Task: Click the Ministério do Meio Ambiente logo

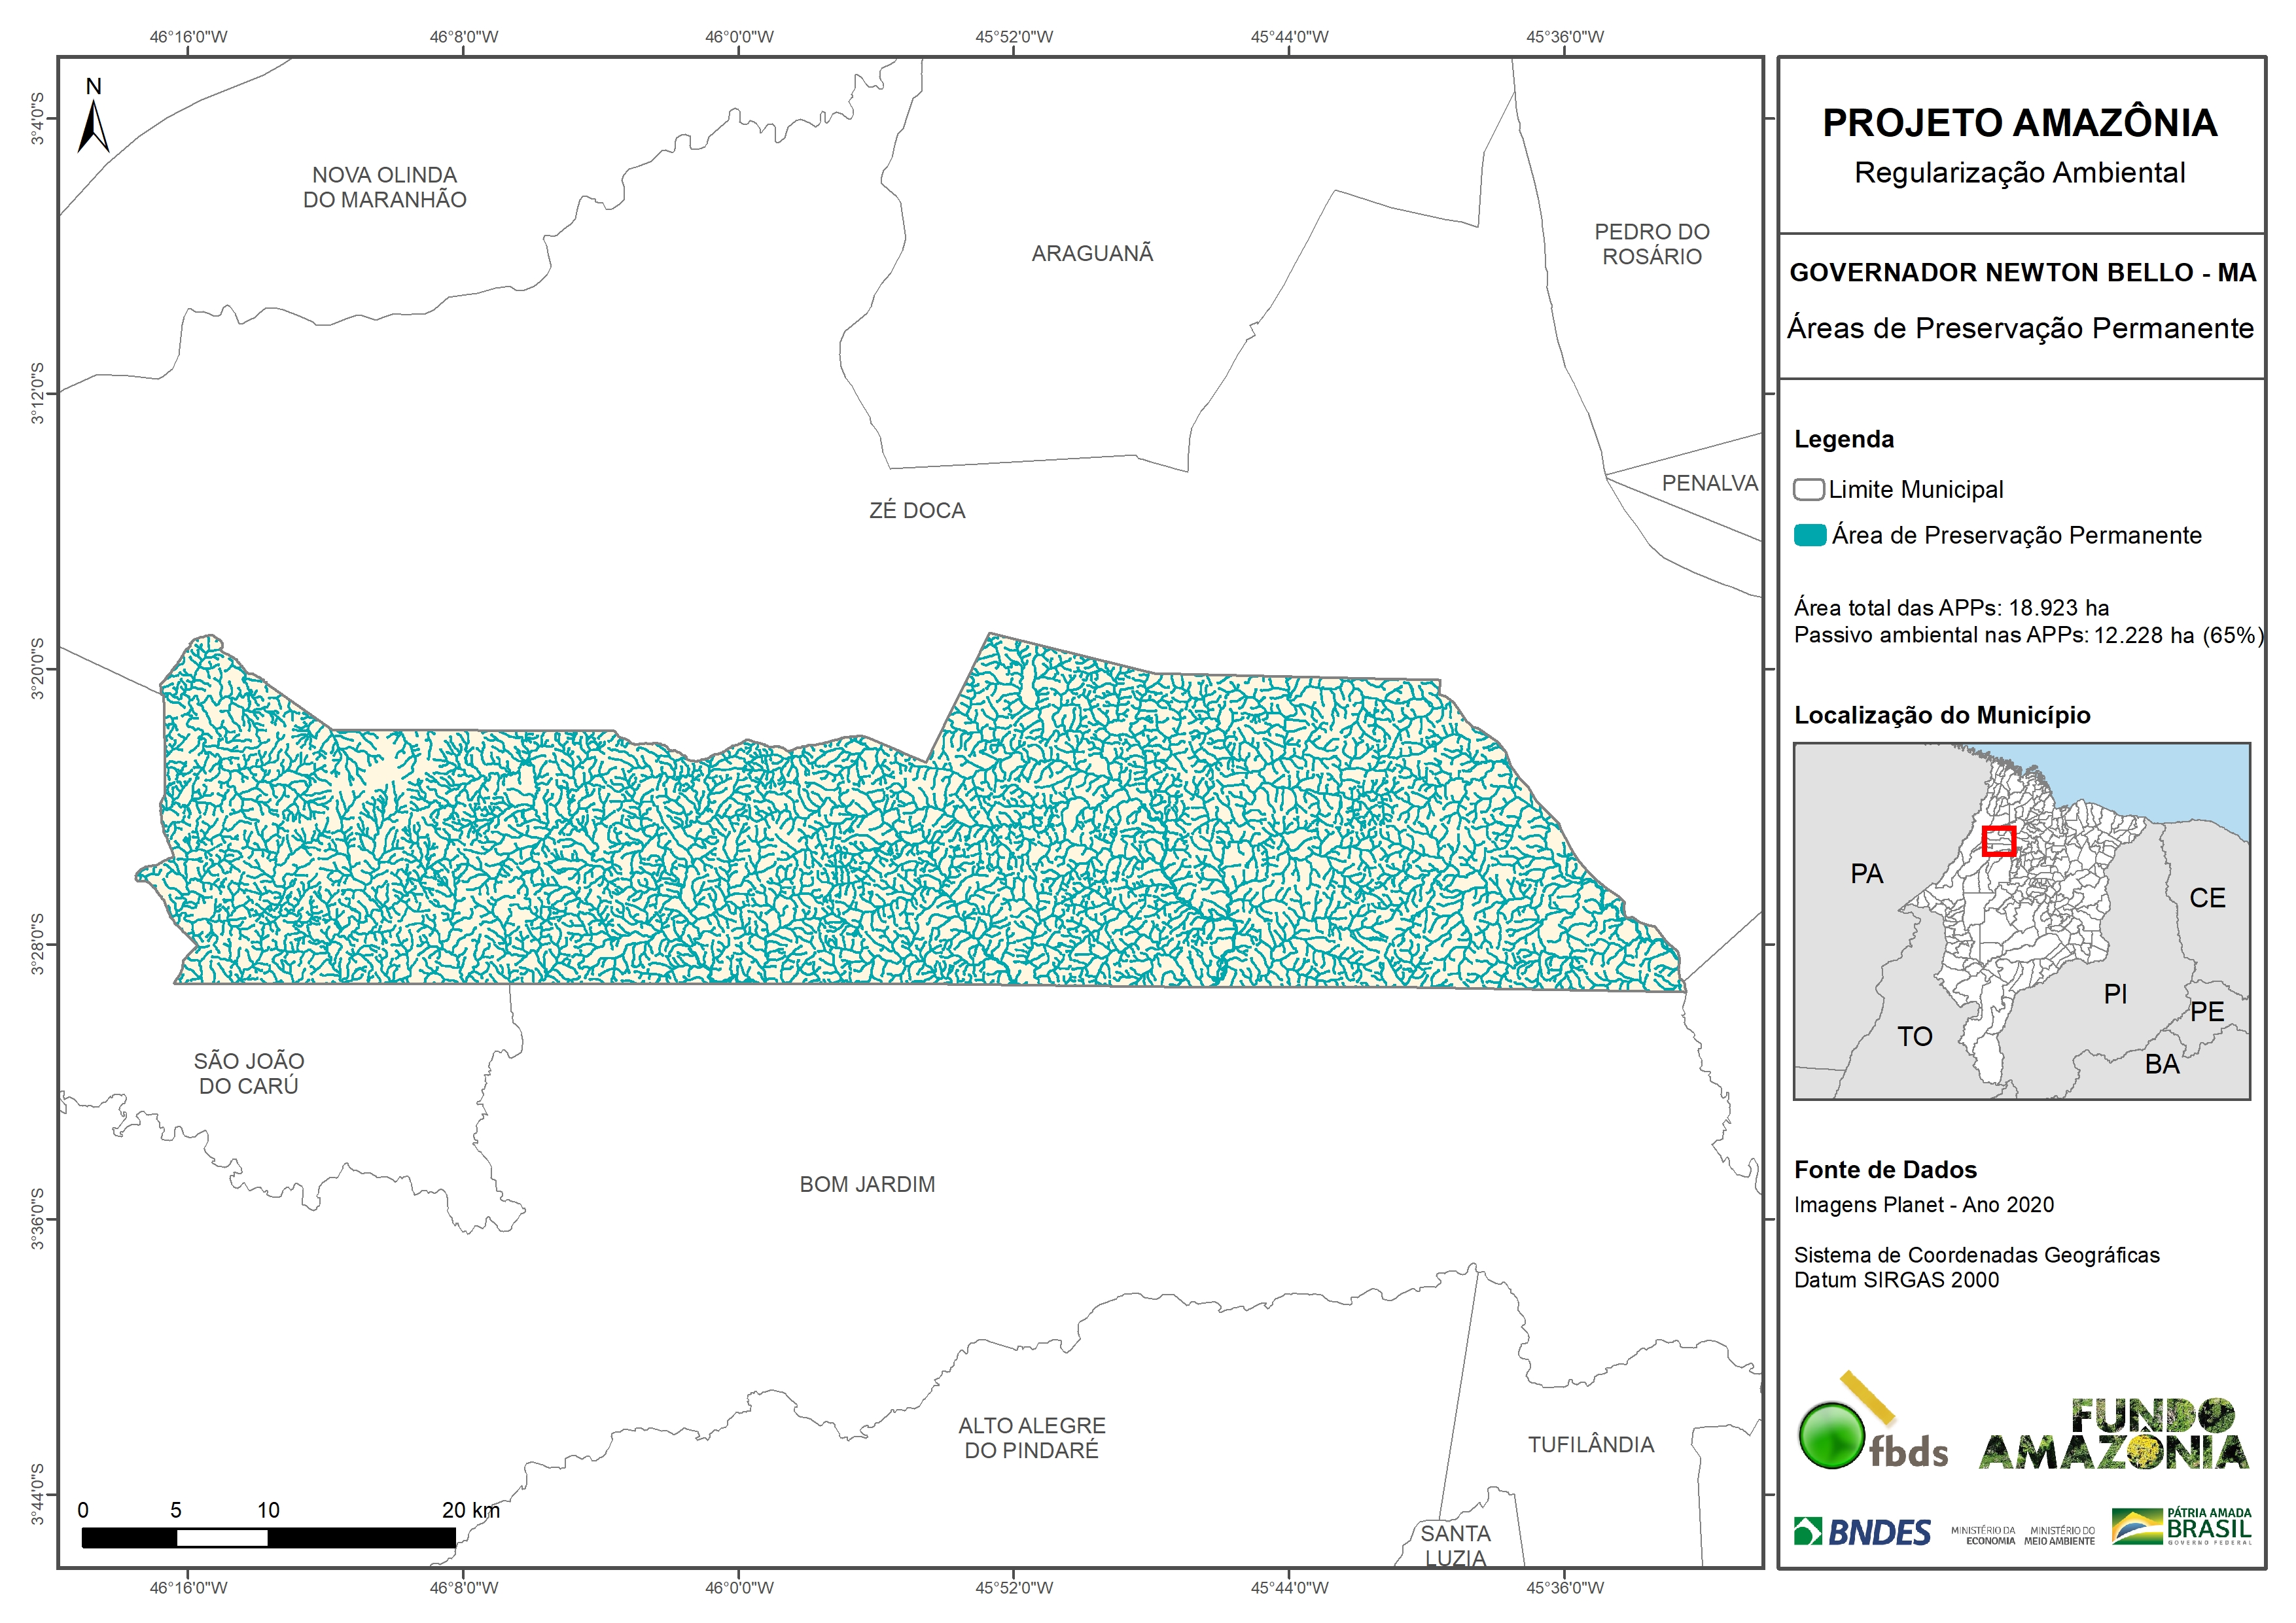Action: click(2059, 1536)
